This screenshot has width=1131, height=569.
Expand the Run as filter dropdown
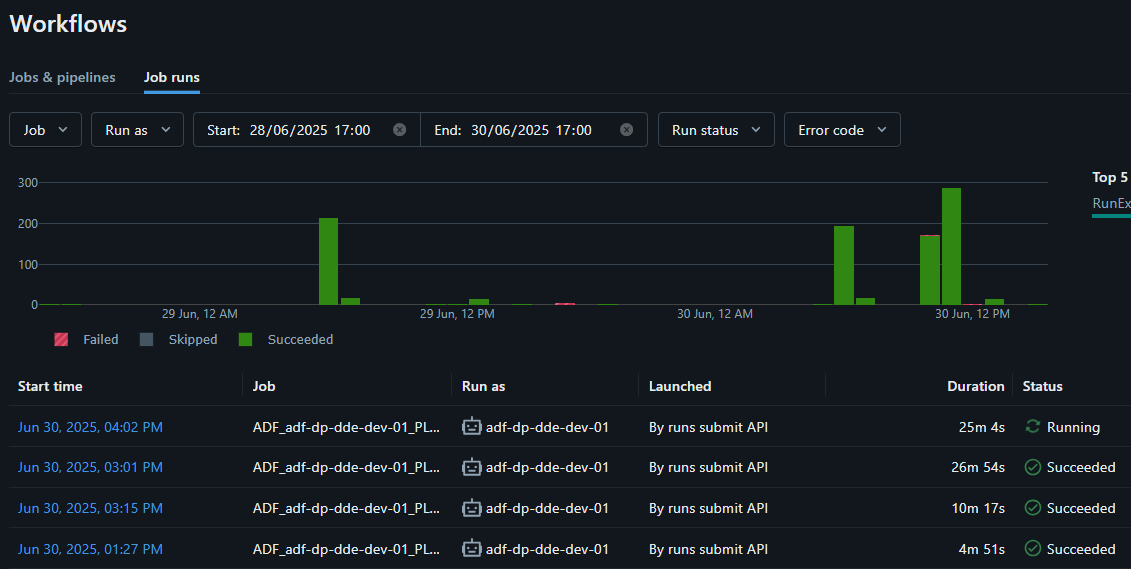tap(137, 130)
